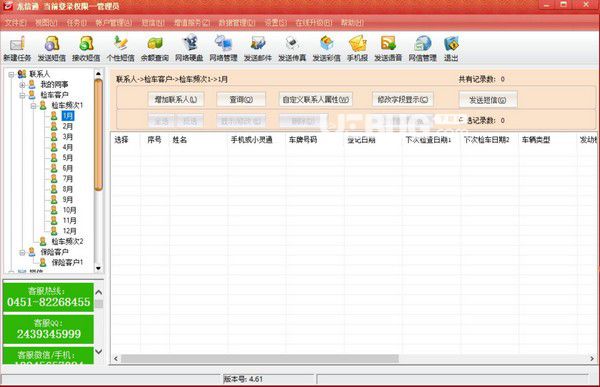Click the tree panel scroll-down arrow
This screenshot has height=387, width=600.
[x=98, y=268]
